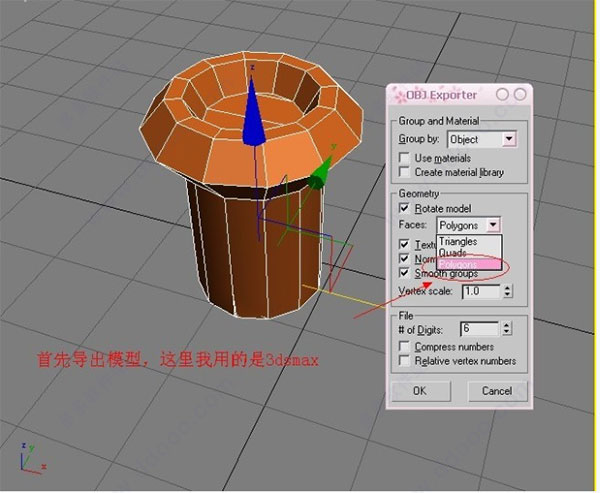Toggle the Rotate model checkbox
Image resolution: width=600 pixels, height=493 pixels.
[404, 208]
